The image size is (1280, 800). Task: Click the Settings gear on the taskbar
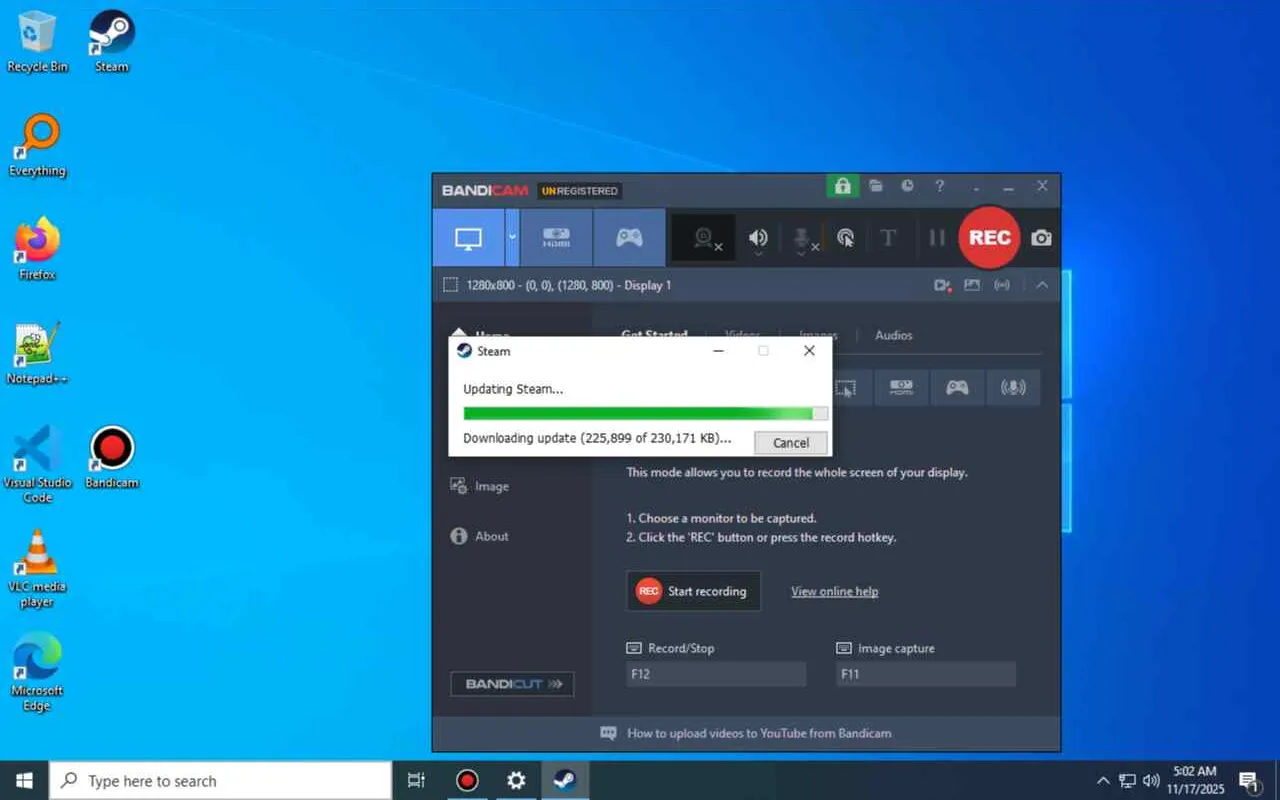tap(516, 781)
